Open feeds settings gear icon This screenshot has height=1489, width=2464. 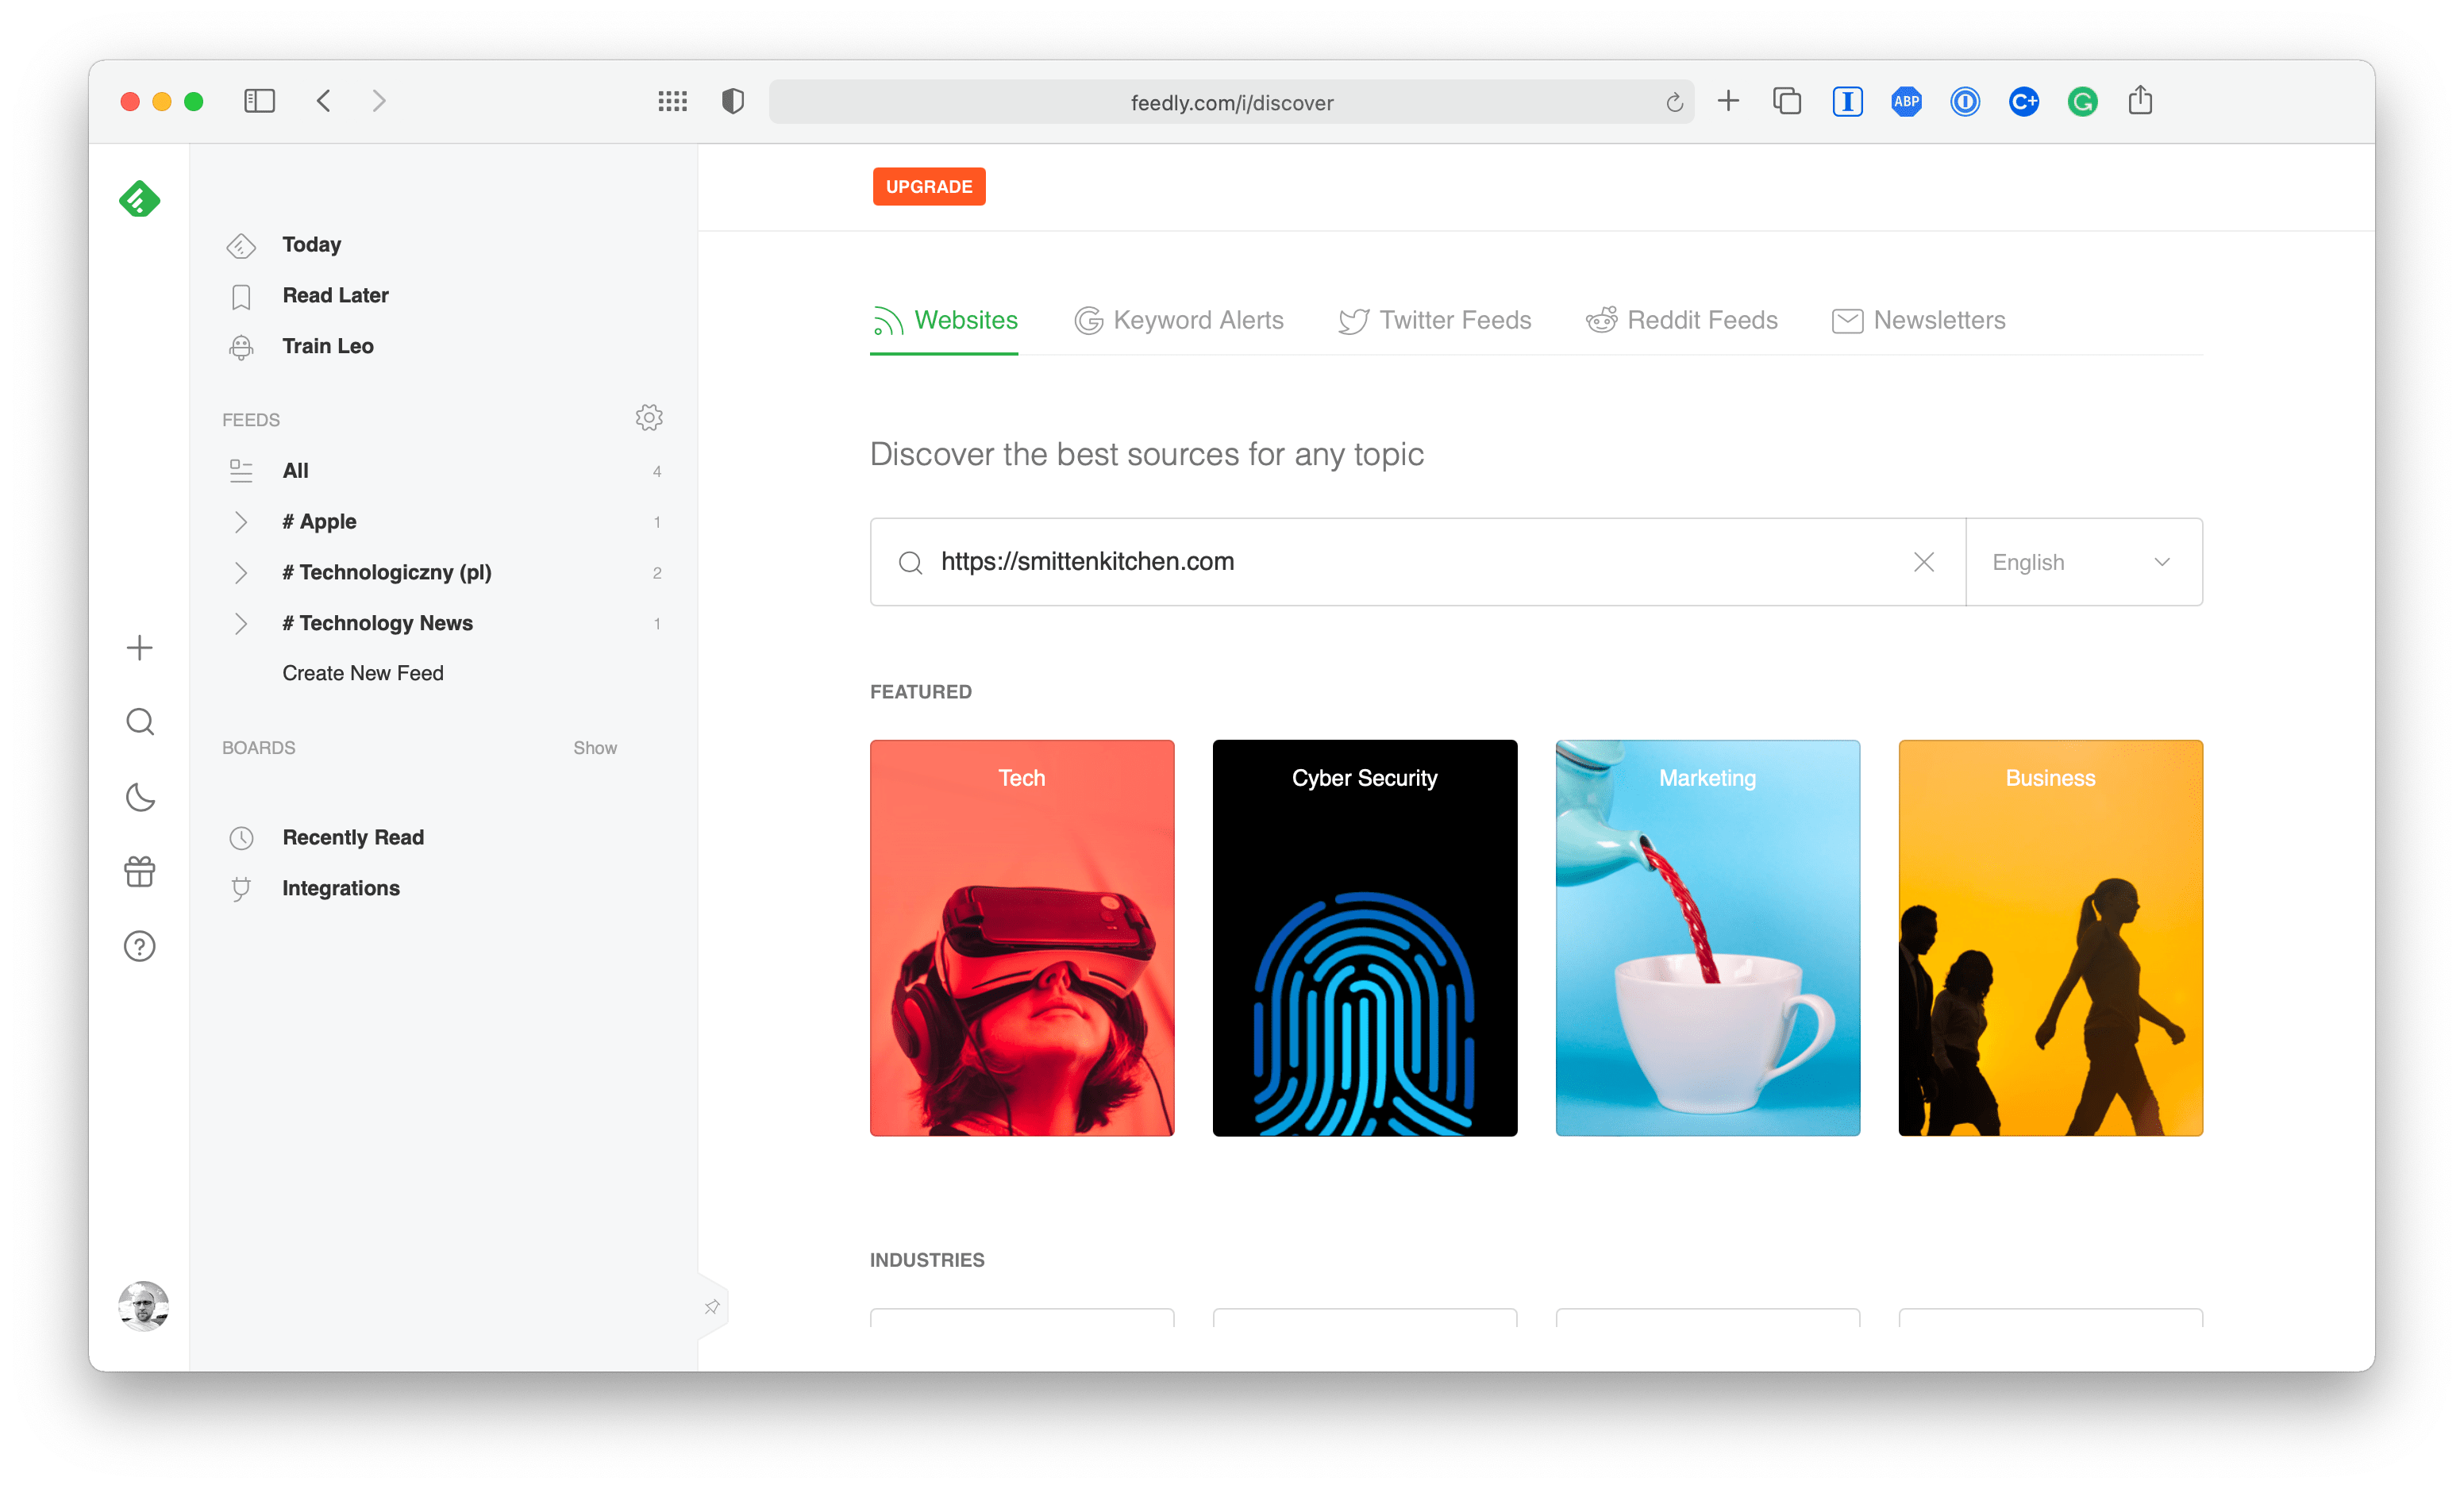click(649, 418)
